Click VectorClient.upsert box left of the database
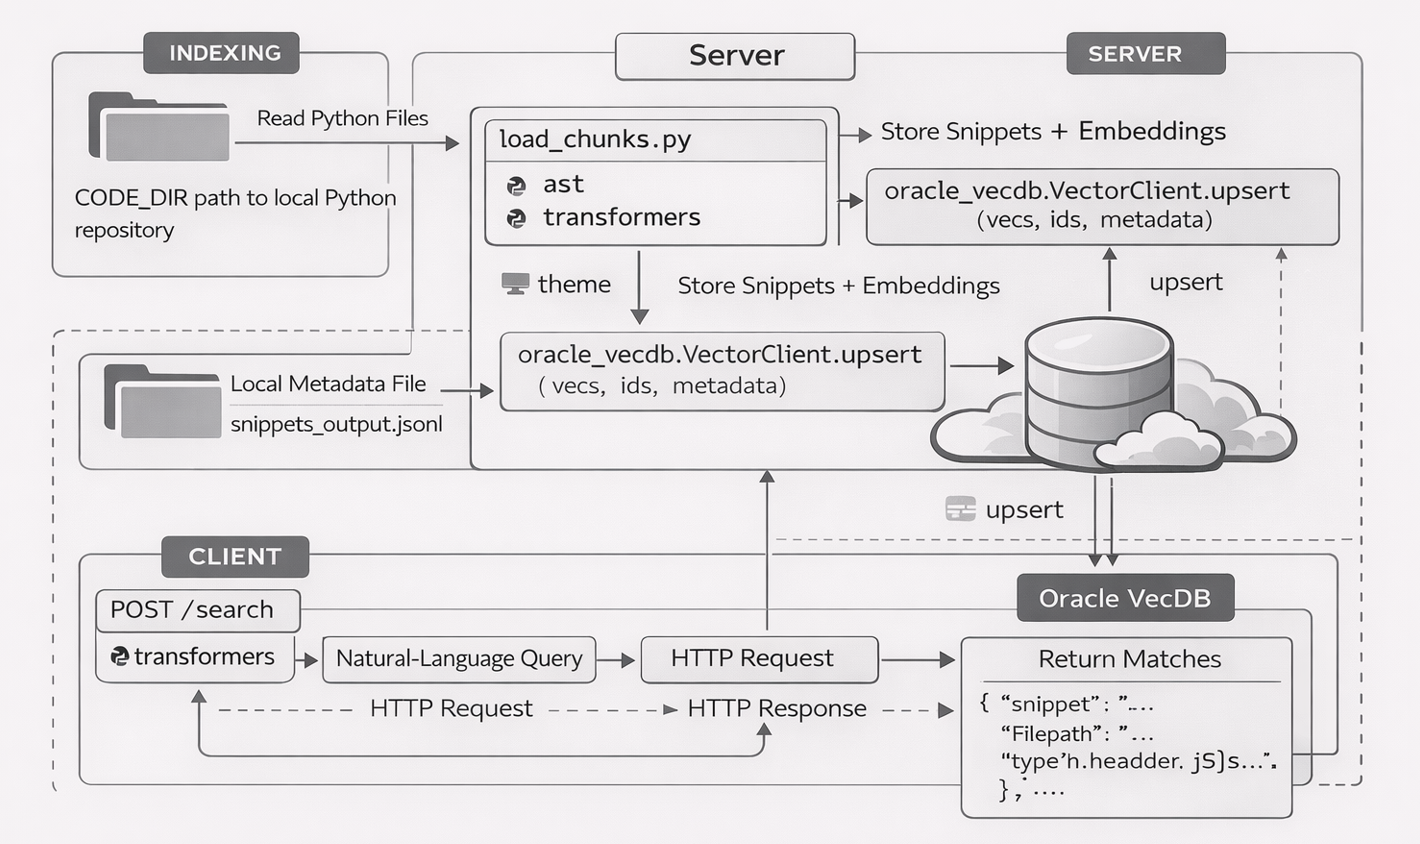This screenshot has width=1420, height=844. pyautogui.click(x=722, y=371)
